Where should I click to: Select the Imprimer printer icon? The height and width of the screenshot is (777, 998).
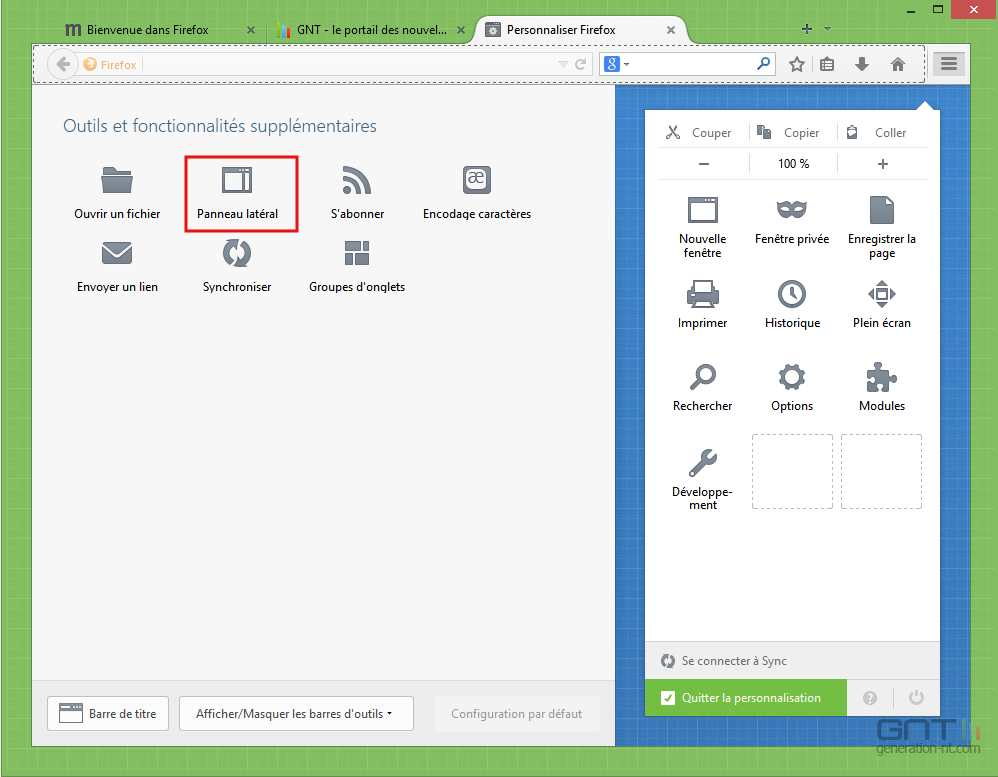703,294
